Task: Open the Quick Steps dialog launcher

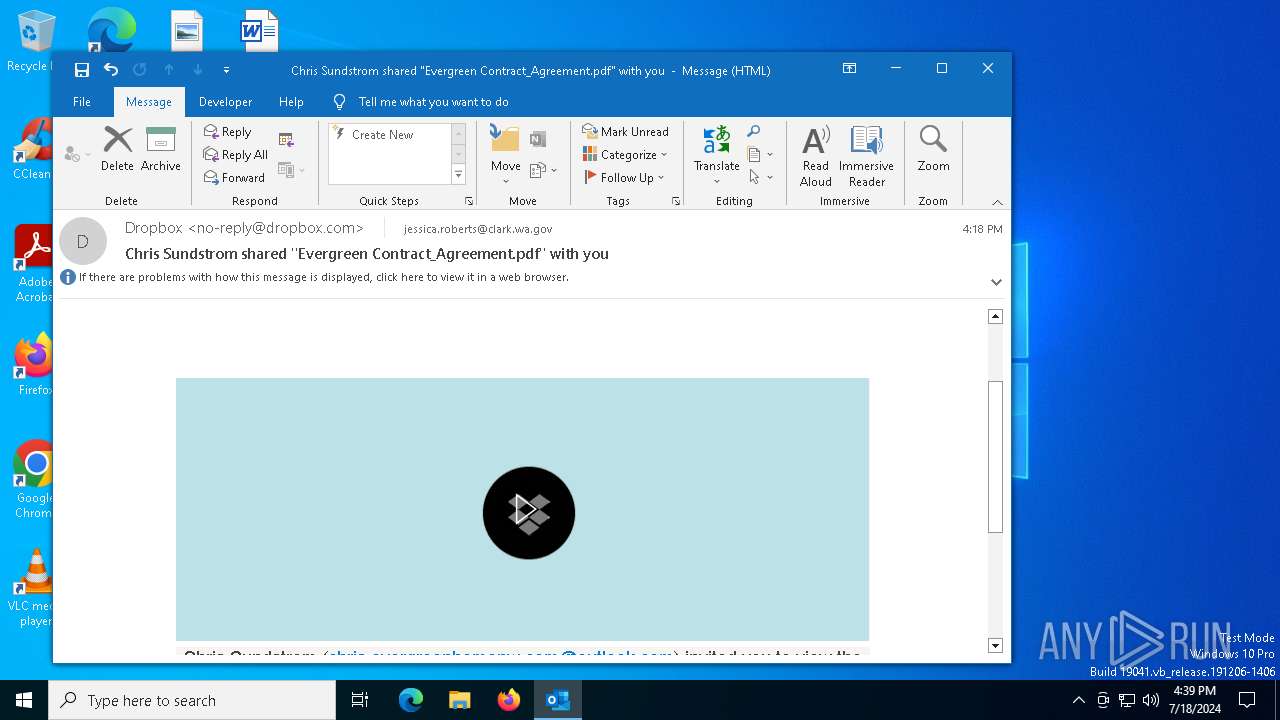Action: [x=469, y=201]
